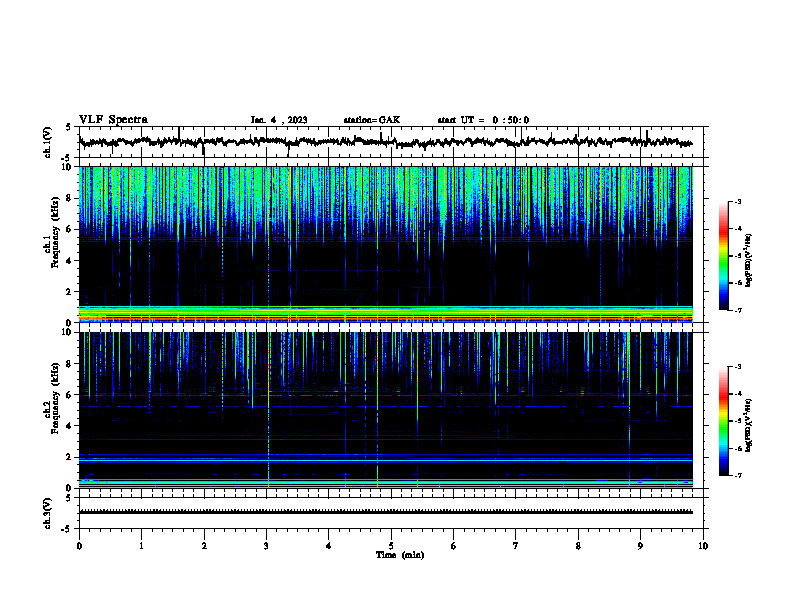Screen dimensions: 792x612
Task: Select the 5 minute tick label on time axis
Action: [x=391, y=546]
